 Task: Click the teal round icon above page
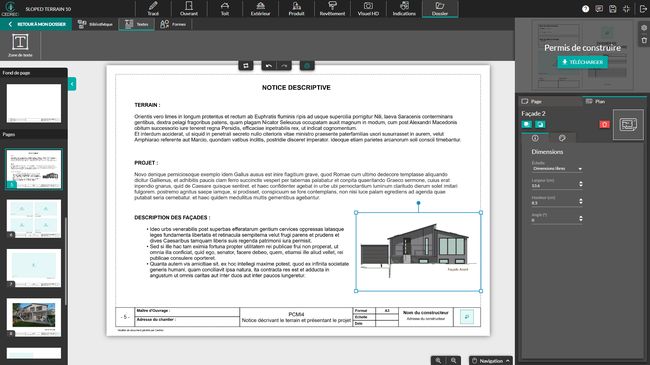[307, 66]
